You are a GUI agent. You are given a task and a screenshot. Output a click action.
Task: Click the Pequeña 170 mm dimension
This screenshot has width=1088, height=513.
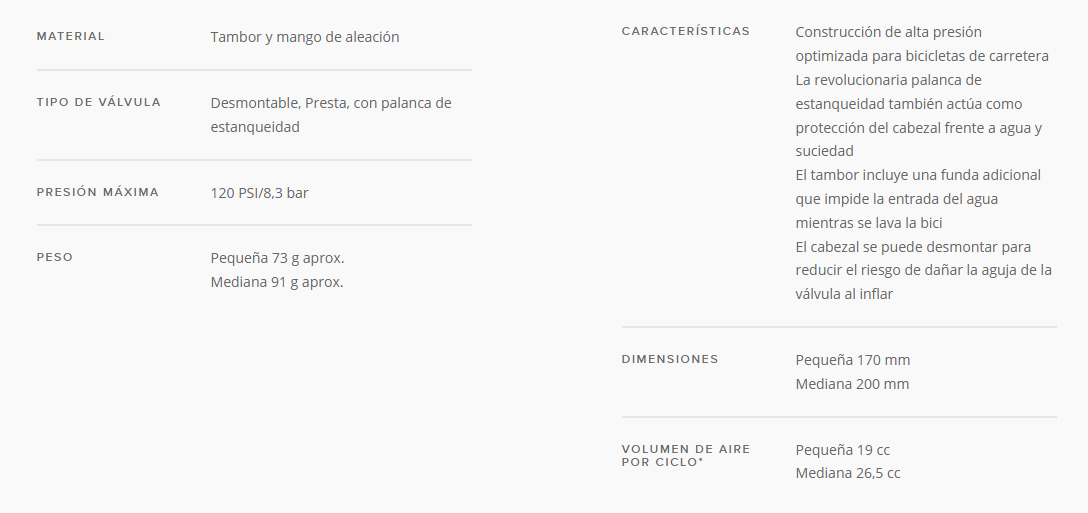(853, 360)
